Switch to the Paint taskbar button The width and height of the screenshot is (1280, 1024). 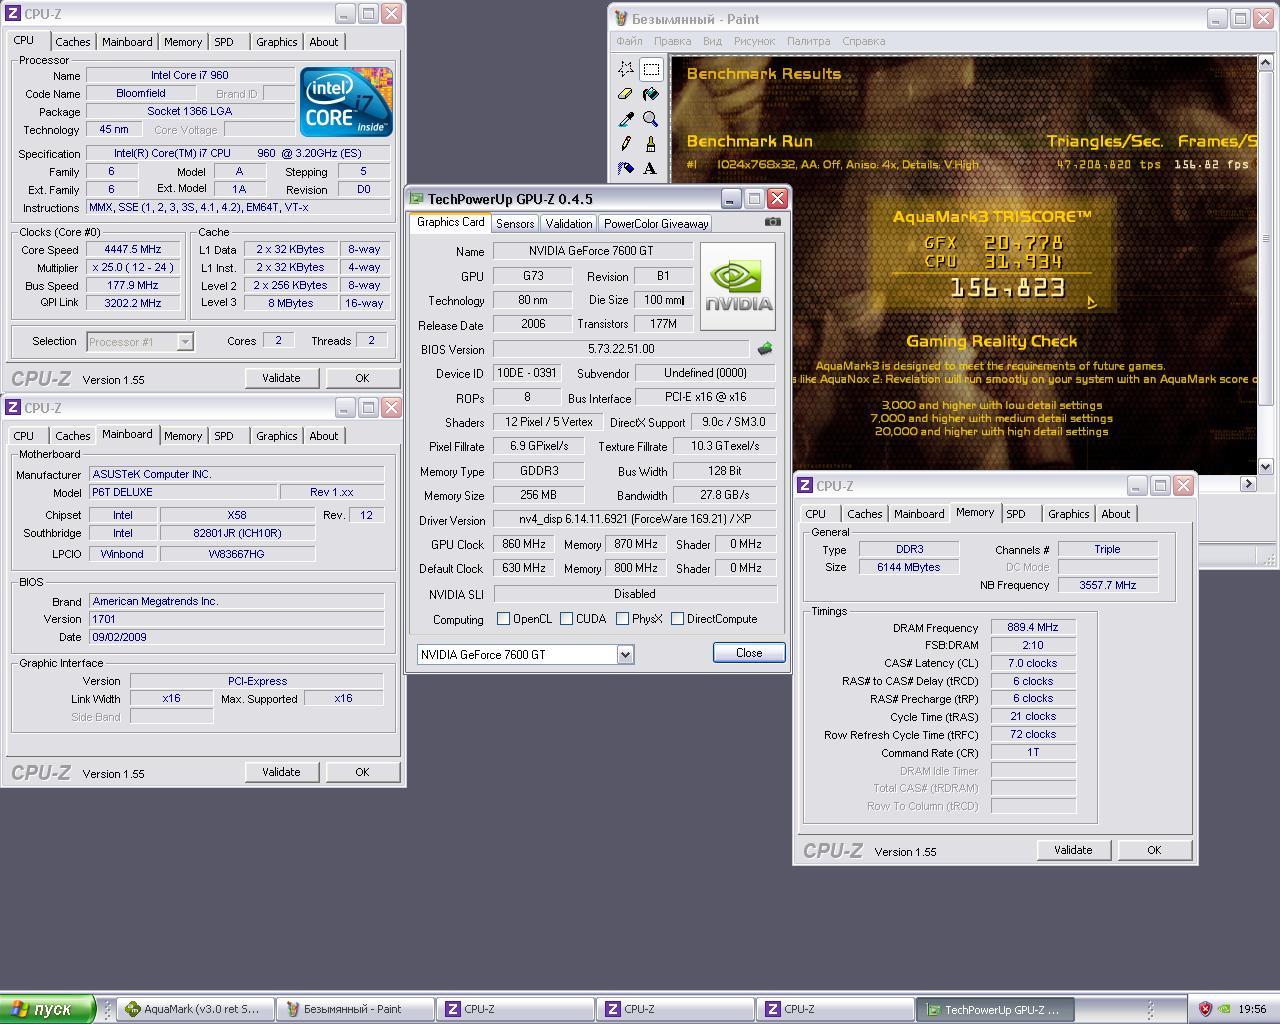coord(354,1009)
